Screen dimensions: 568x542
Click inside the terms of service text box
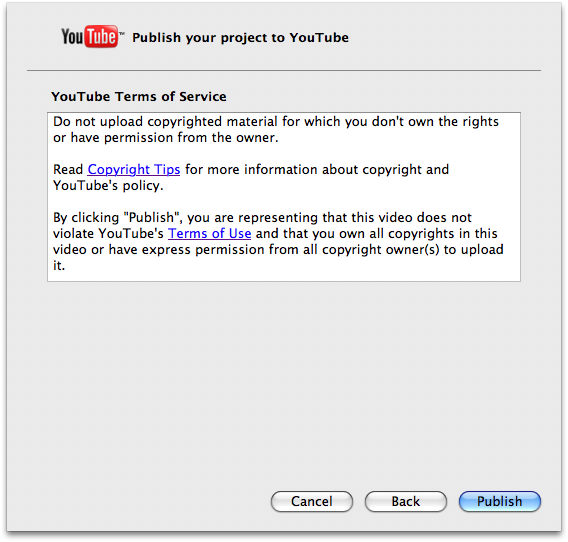[x=284, y=197]
